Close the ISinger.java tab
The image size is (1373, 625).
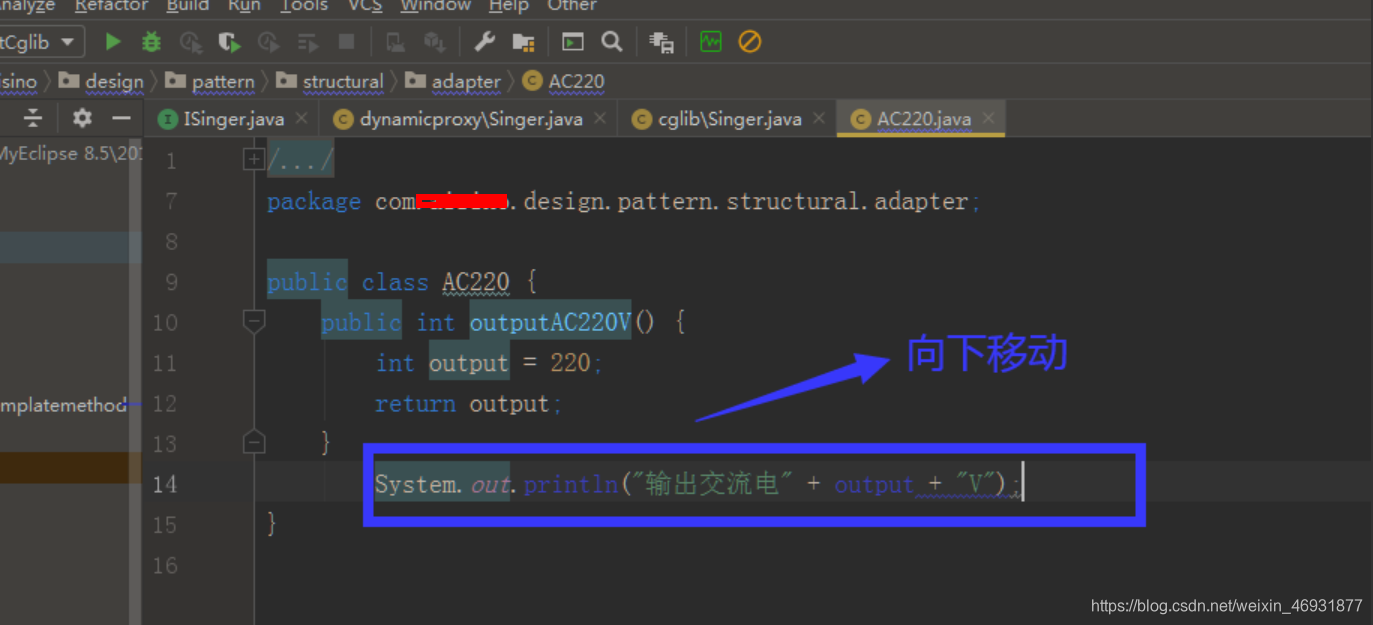coord(301,118)
